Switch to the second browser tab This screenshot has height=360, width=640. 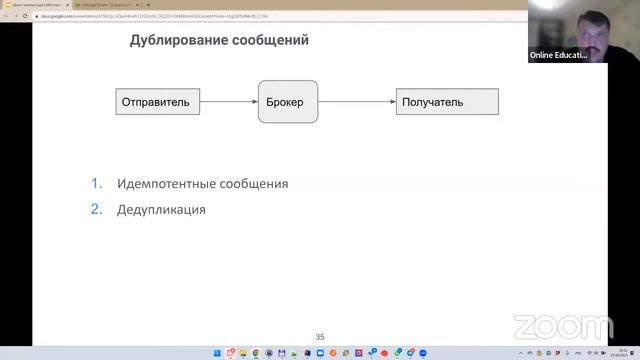coord(107,5)
